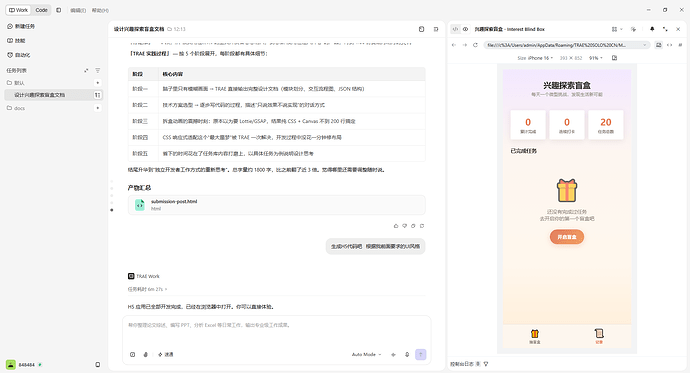Click the button on the docs folder row
This screenshot has height=373, width=690.
tap(98, 108)
